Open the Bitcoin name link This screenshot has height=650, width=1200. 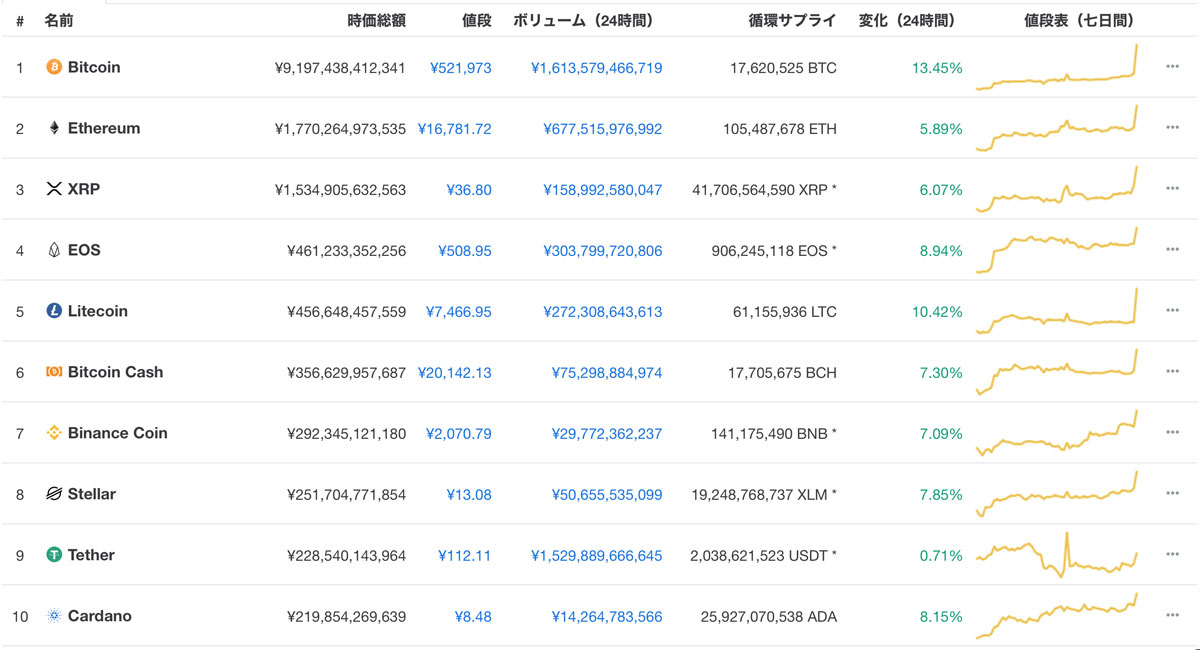94,67
